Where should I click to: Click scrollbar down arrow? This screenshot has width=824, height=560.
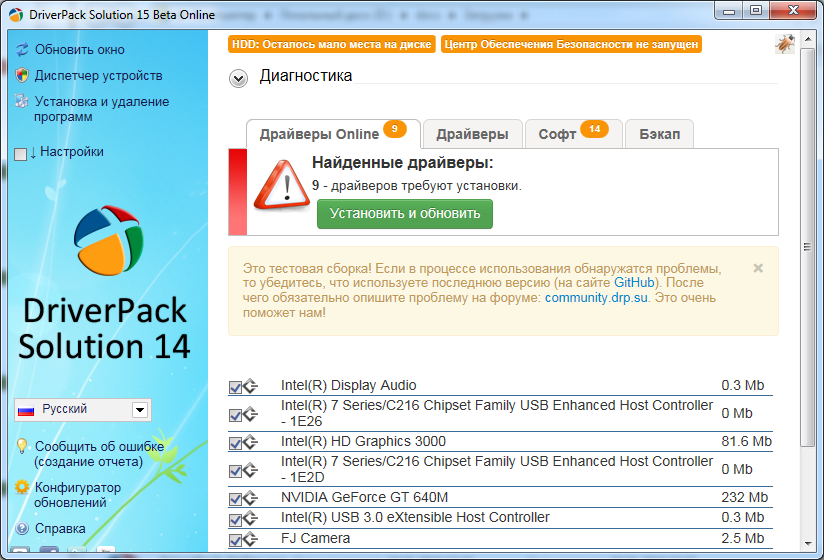tap(808, 544)
